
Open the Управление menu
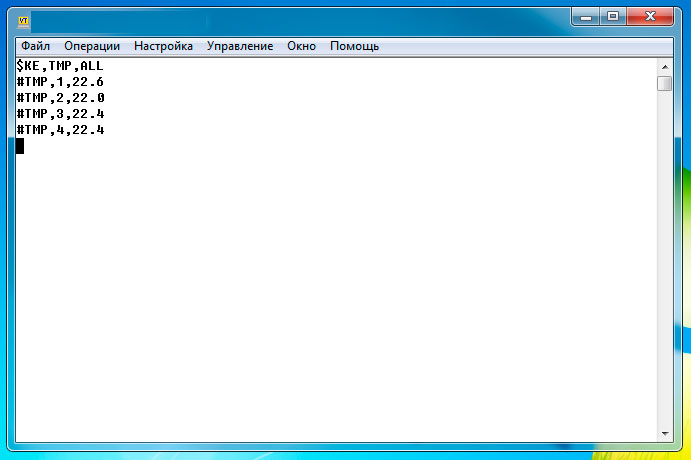coord(240,46)
